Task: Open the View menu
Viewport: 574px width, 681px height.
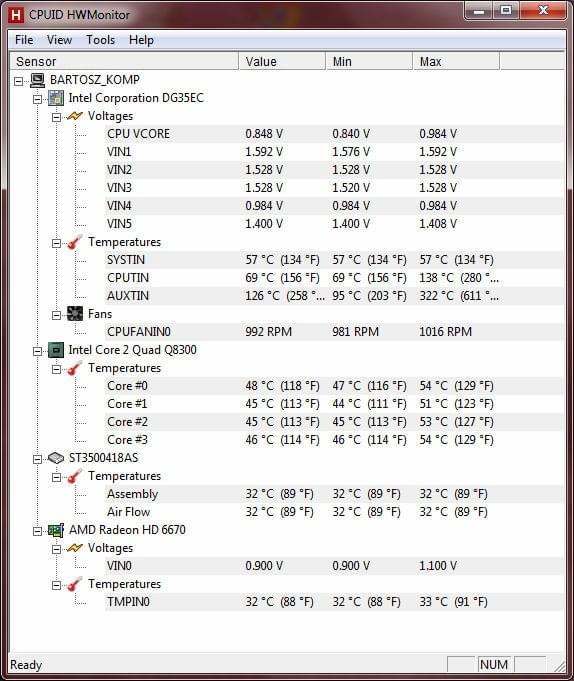Action: click(x=59, y=40)
